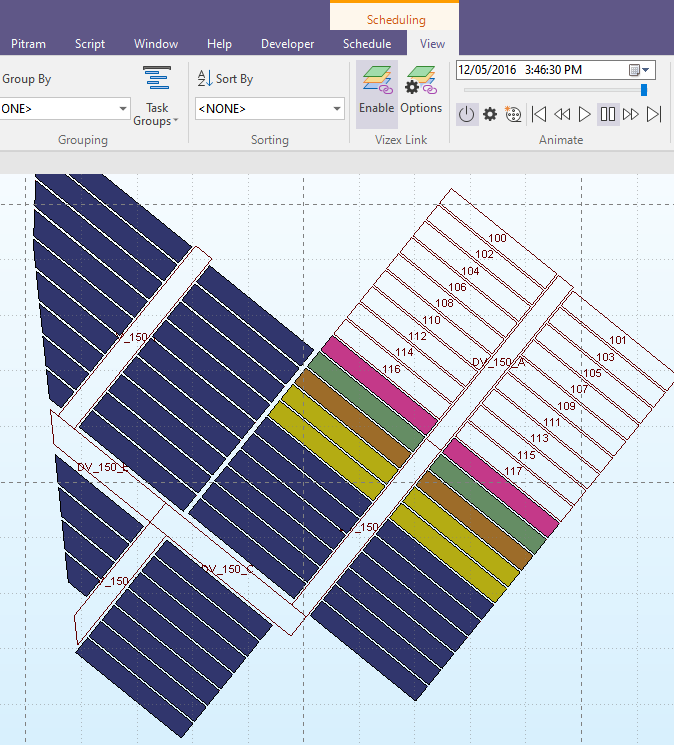Image resolution: width=674 pixels, height=745 pixels.
Task: Click the animation timeline slider handle
Action: click(644, 90)
